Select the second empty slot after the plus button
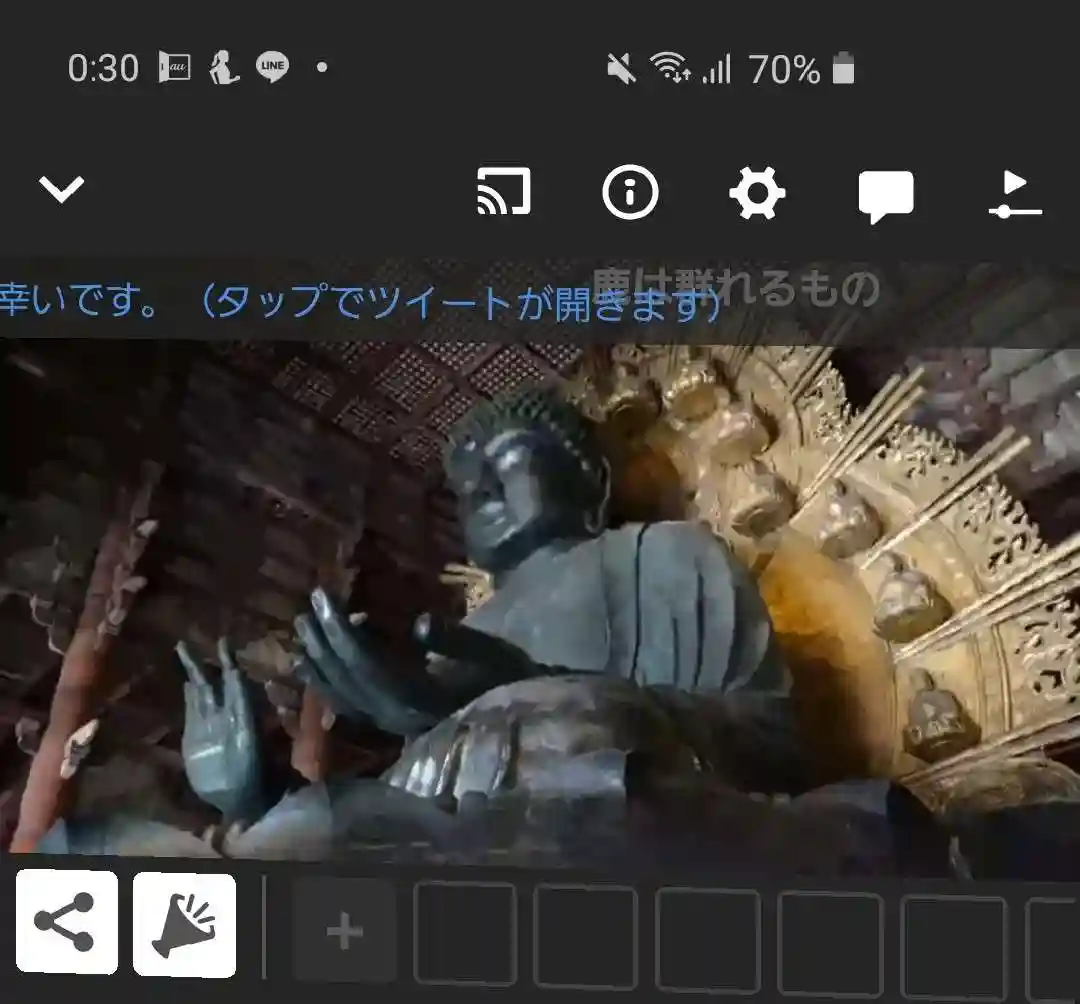 586,935
